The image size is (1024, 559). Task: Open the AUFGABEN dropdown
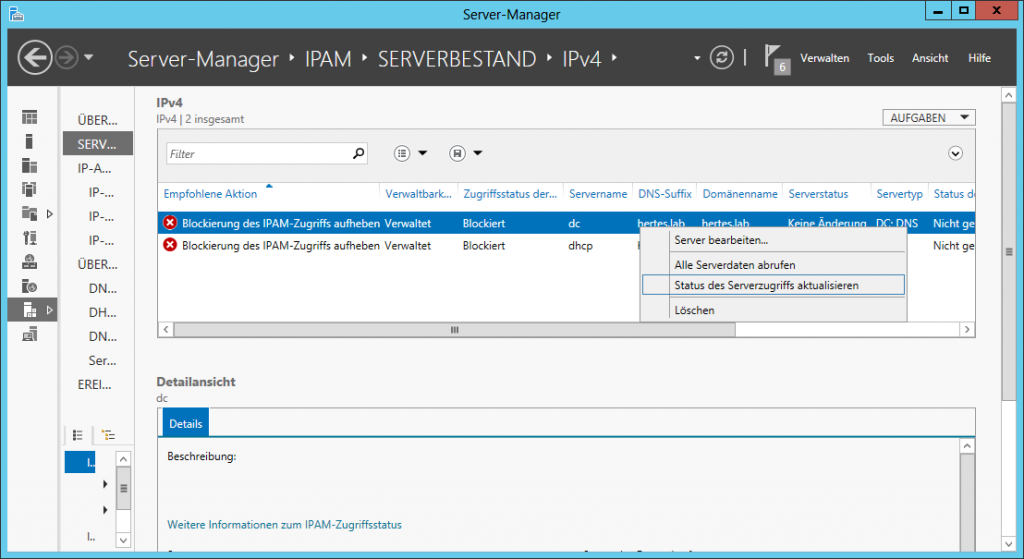click(x=929, y=118)
